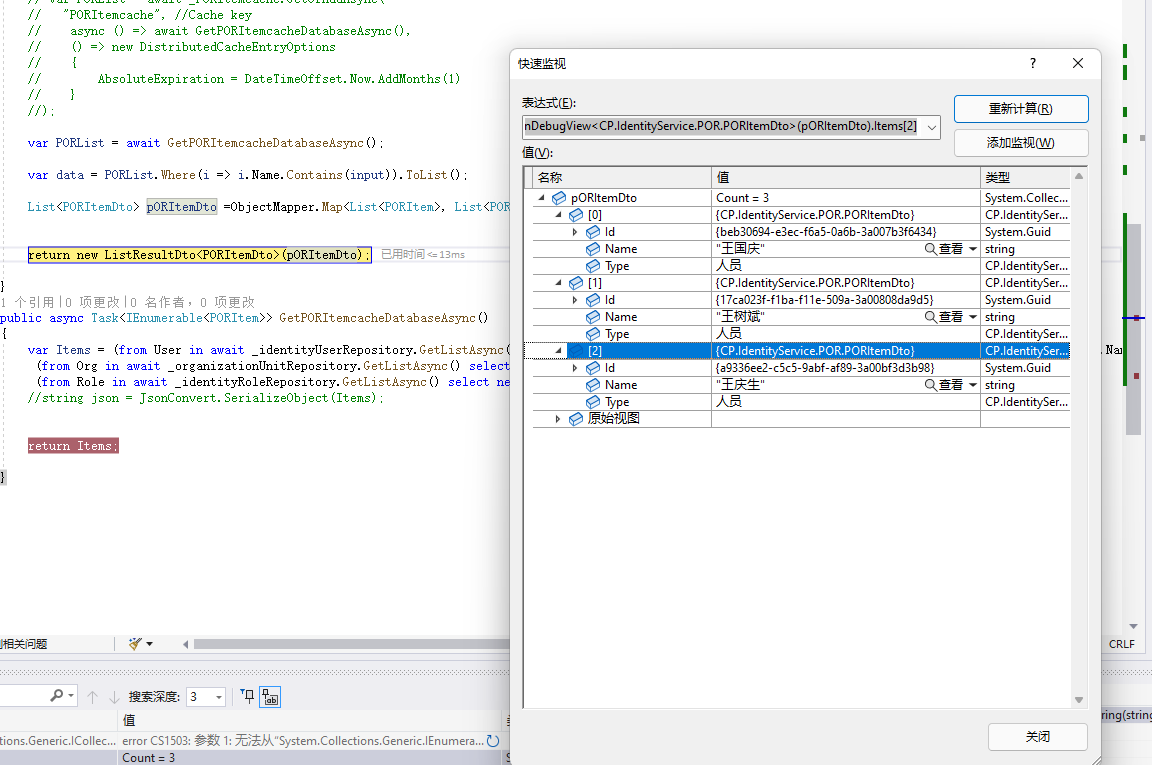Click the search magnifier icon in watch window
This screenshot has height=765, width=1152.
57,696
